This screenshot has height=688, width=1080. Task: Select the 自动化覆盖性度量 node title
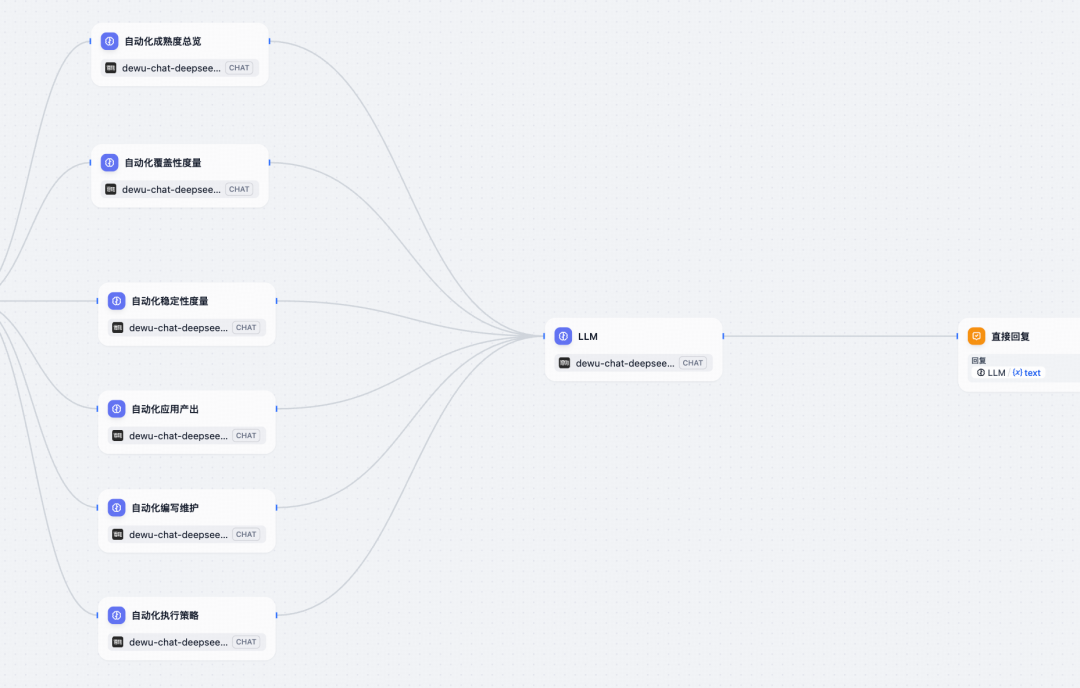[163, 163]
